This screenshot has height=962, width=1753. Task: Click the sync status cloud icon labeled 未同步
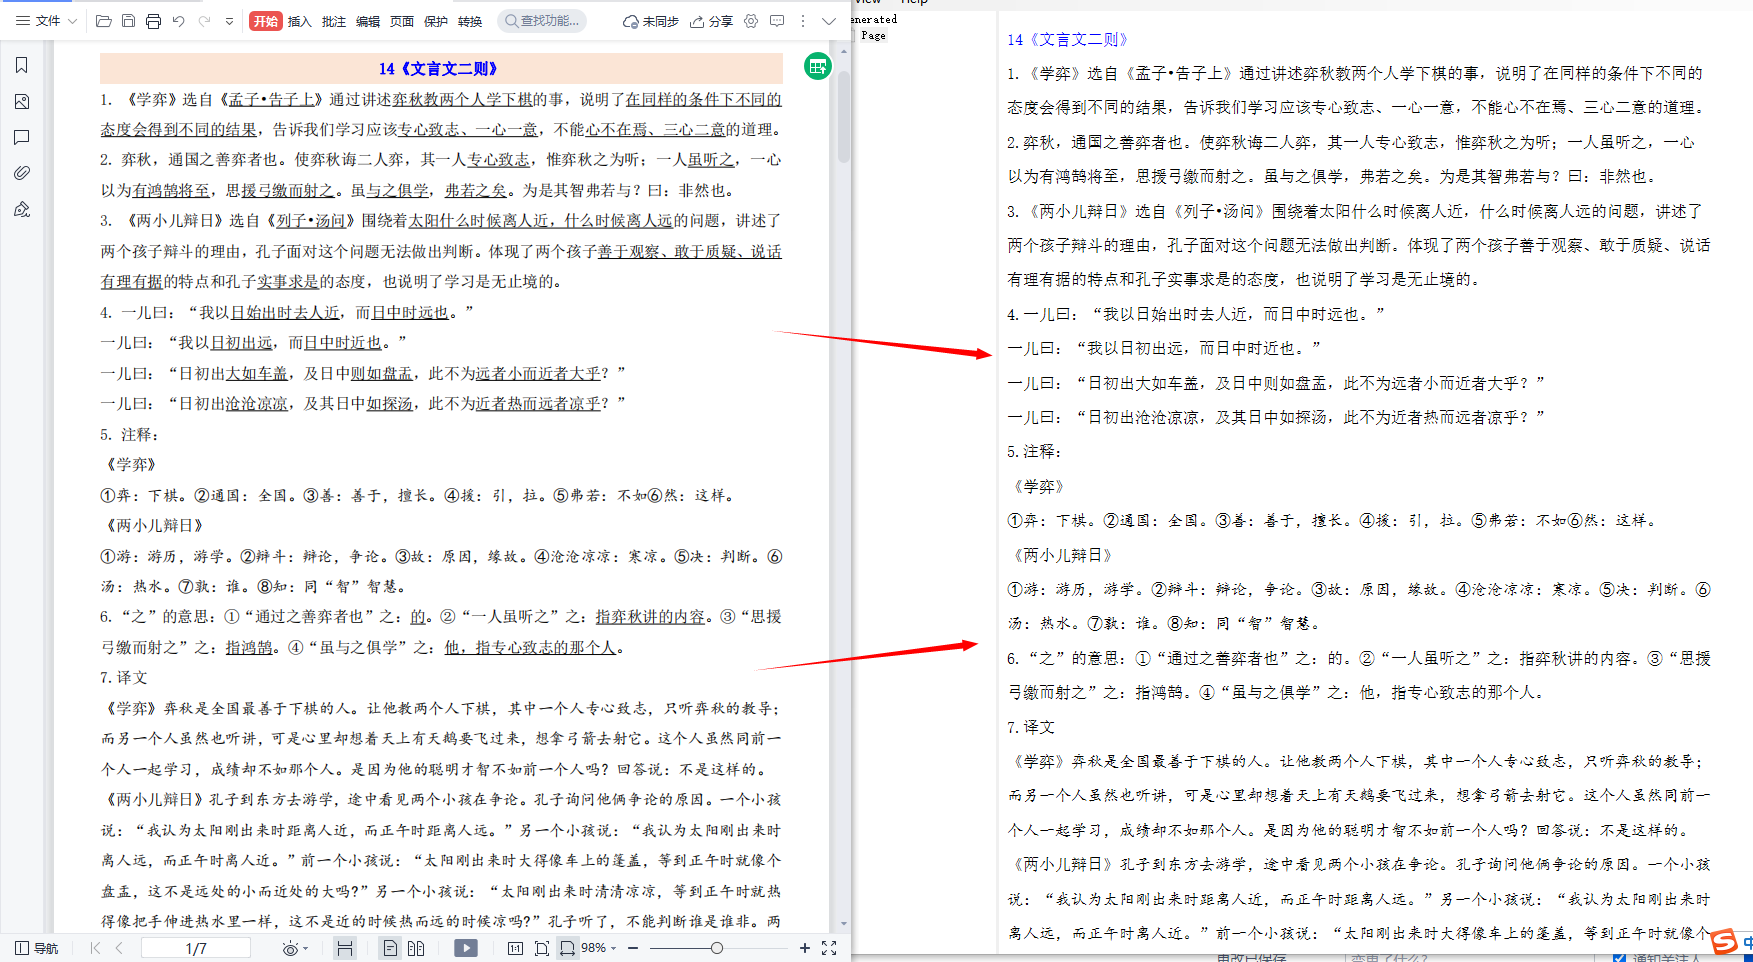click(x=650, y=20)
